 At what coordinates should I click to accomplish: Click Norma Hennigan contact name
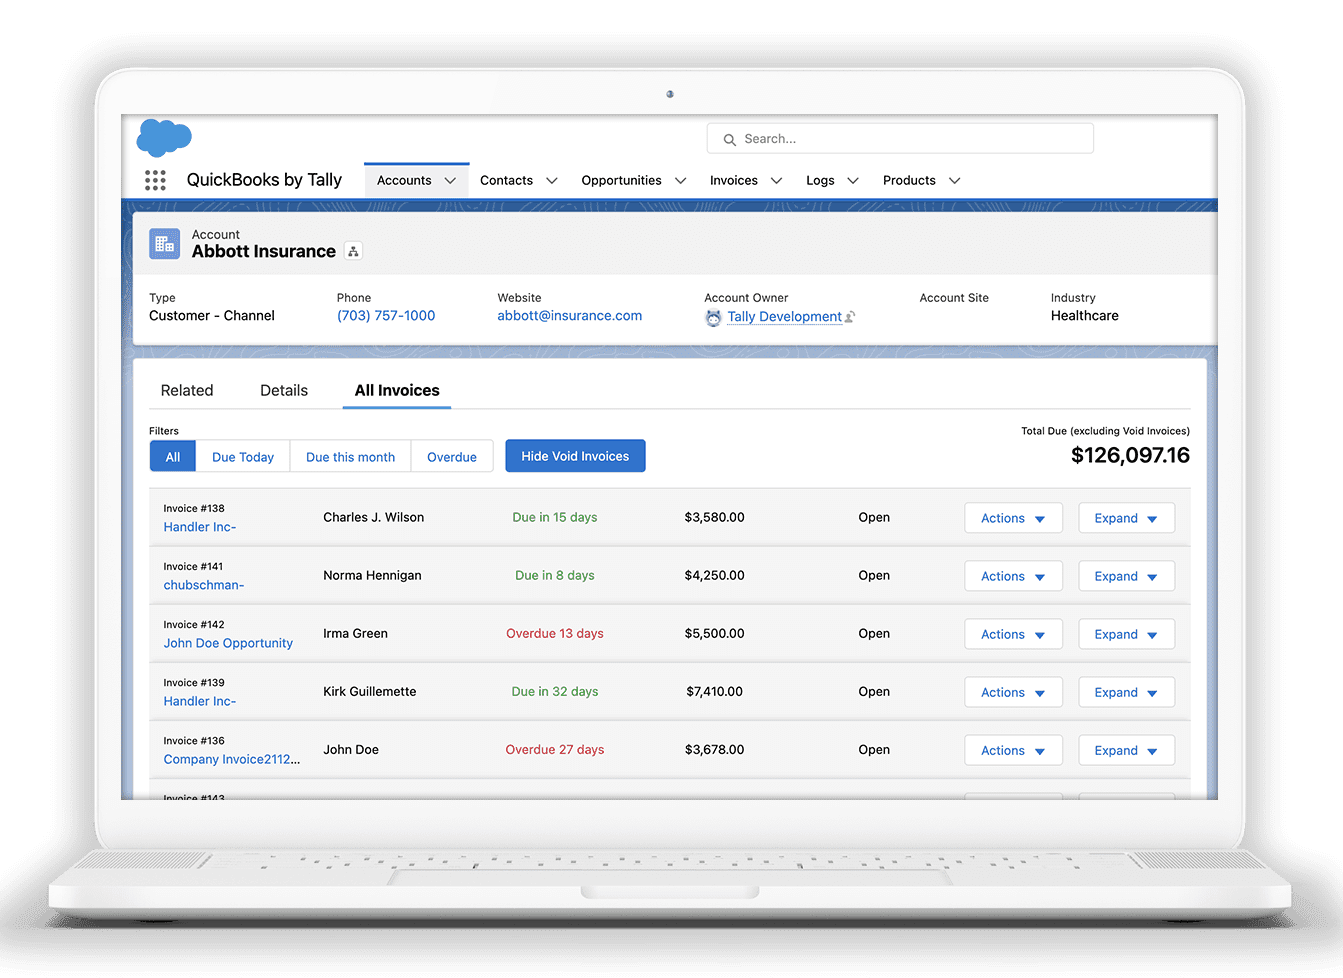coord(372,576)
